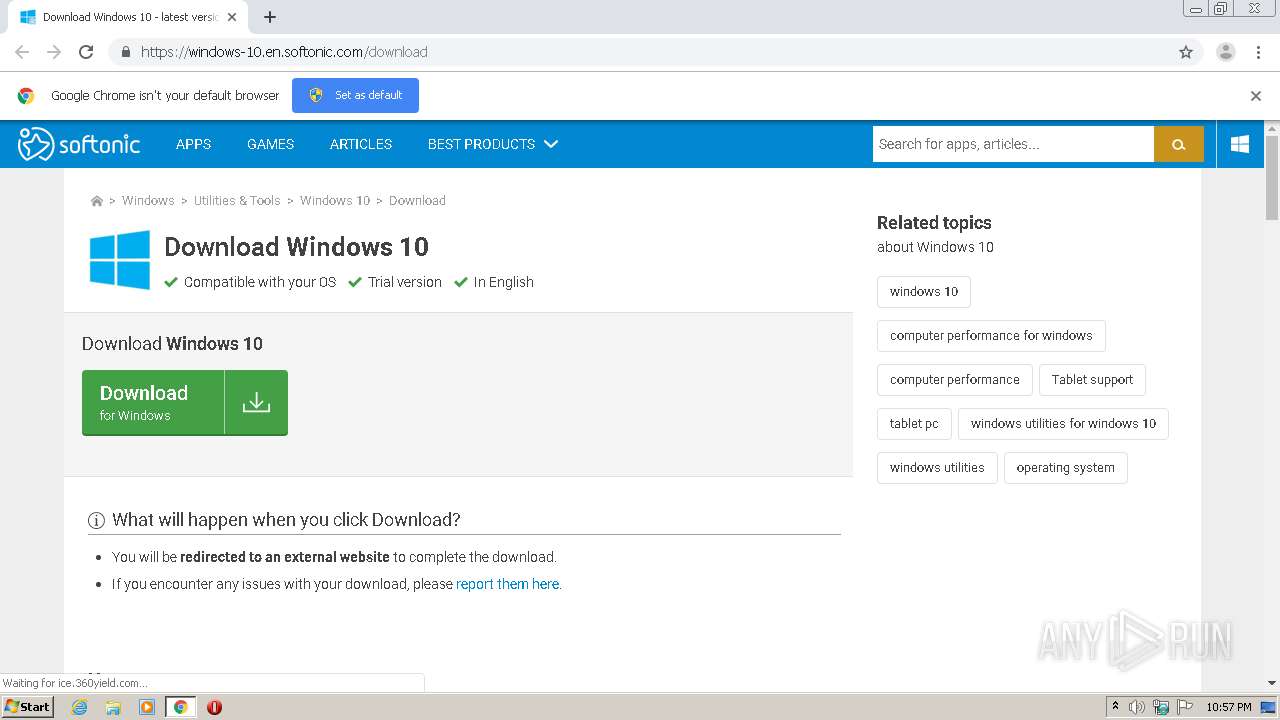
Task: Click the download arrow icon on green button
Action: click(256, 402)
